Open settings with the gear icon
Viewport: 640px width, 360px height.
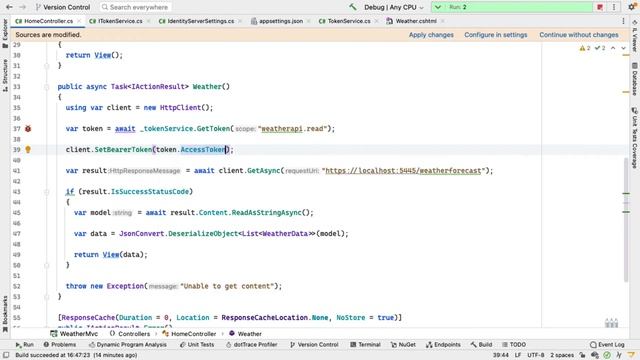click(x=632, y=7)
